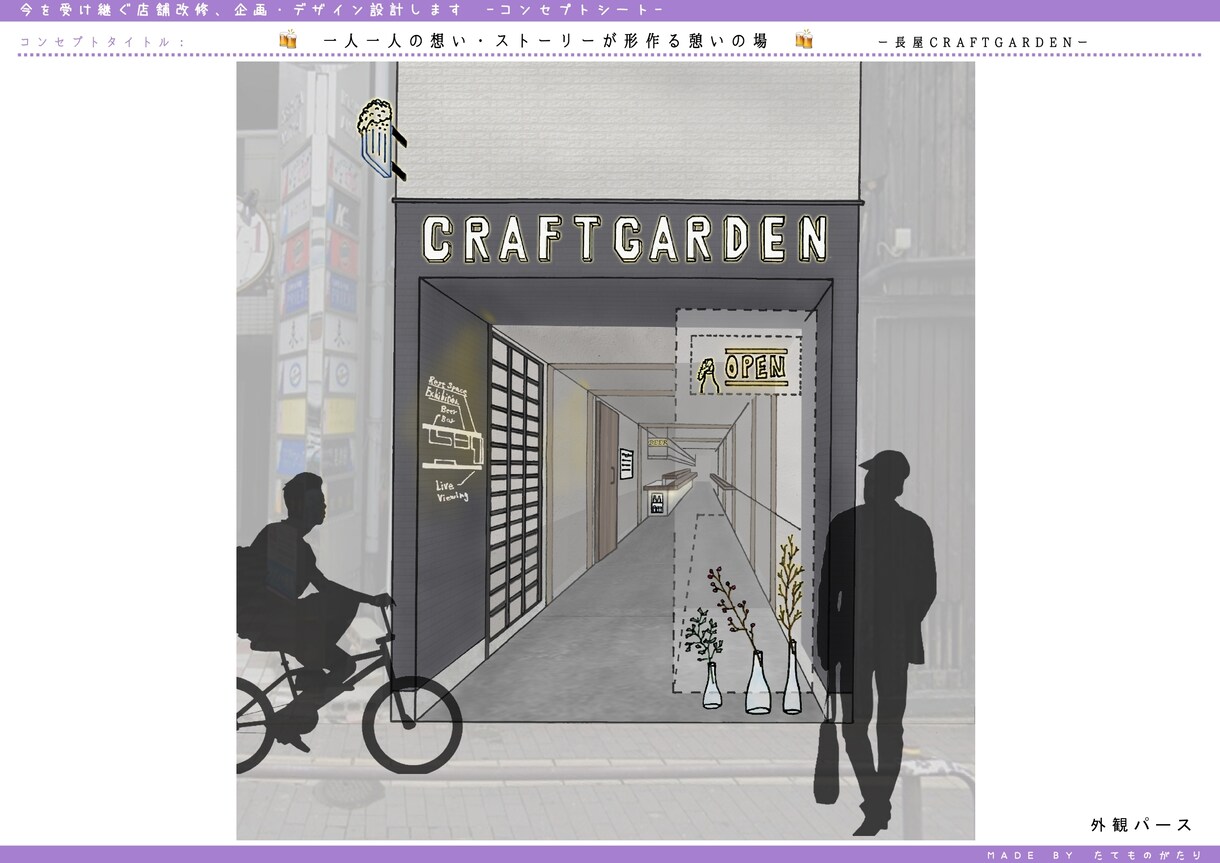Click the beer mugs icon before the title 一人一人の想い

(288, 40)
